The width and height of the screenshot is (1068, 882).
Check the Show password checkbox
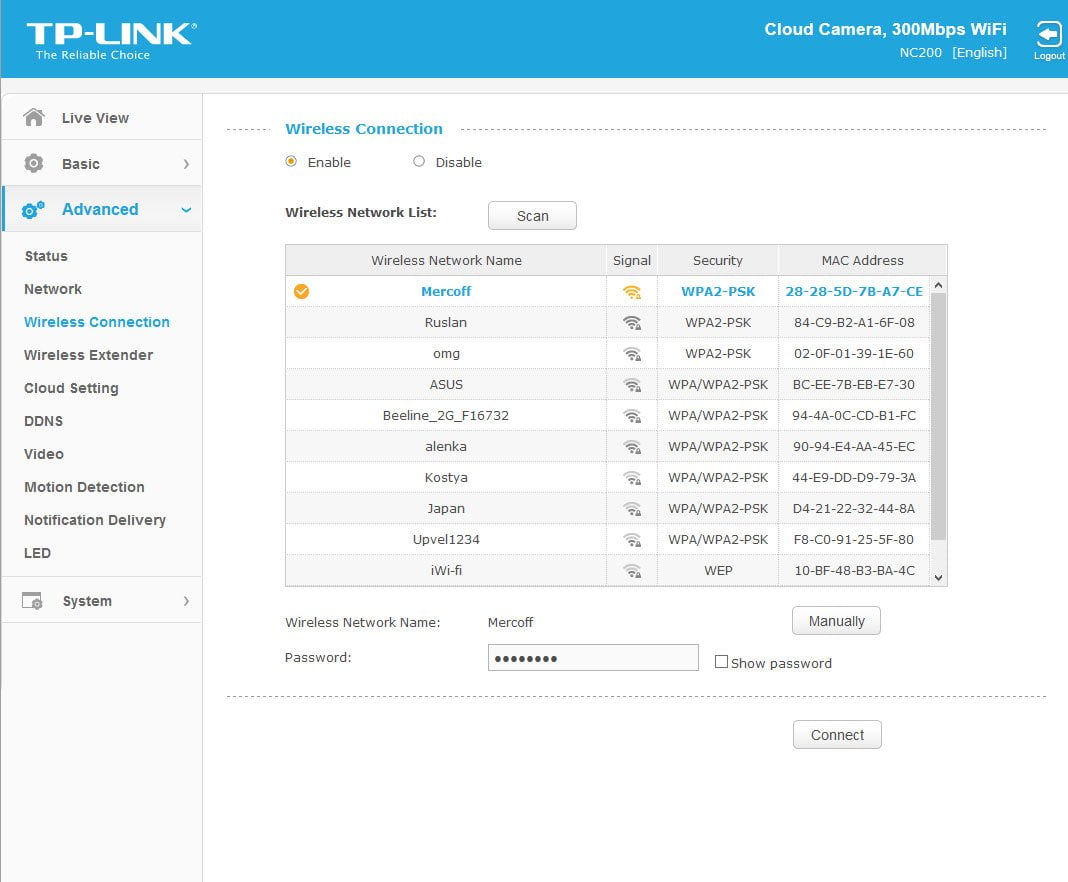[x=721, y=661]
